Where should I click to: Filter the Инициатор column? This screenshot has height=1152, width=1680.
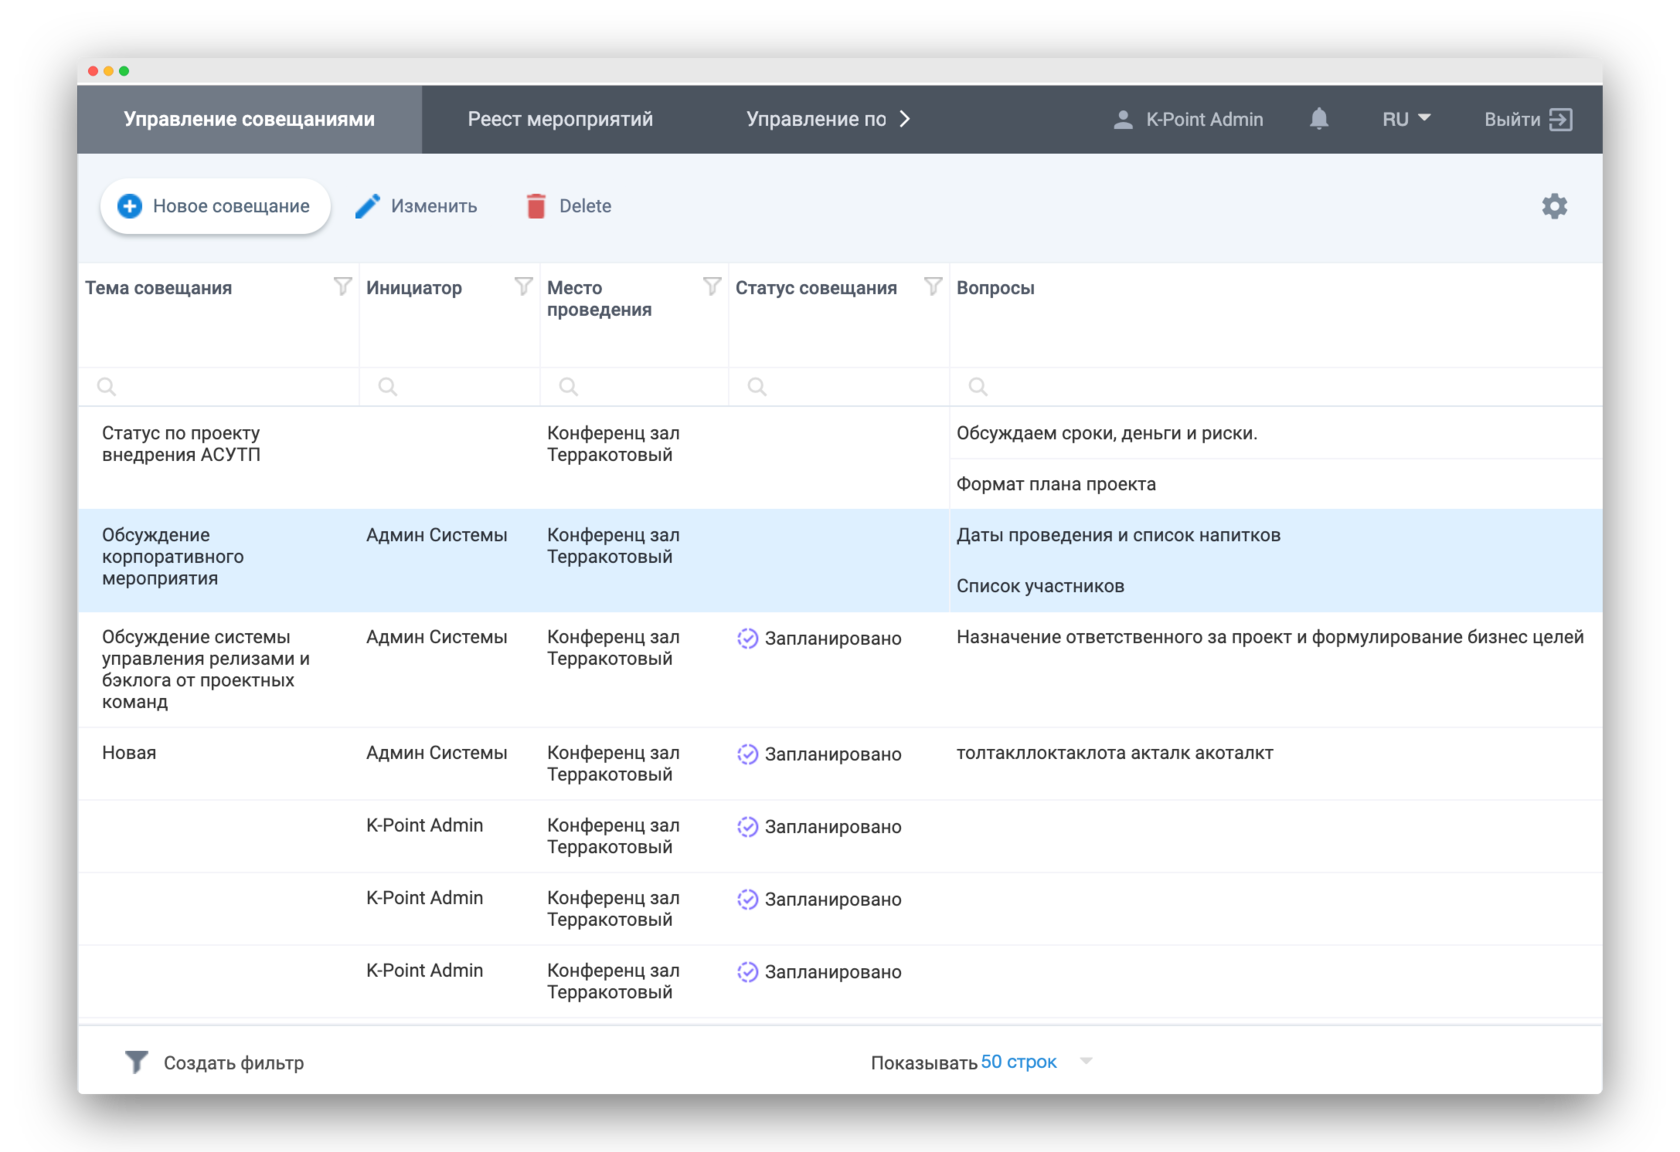pos(523,287)
